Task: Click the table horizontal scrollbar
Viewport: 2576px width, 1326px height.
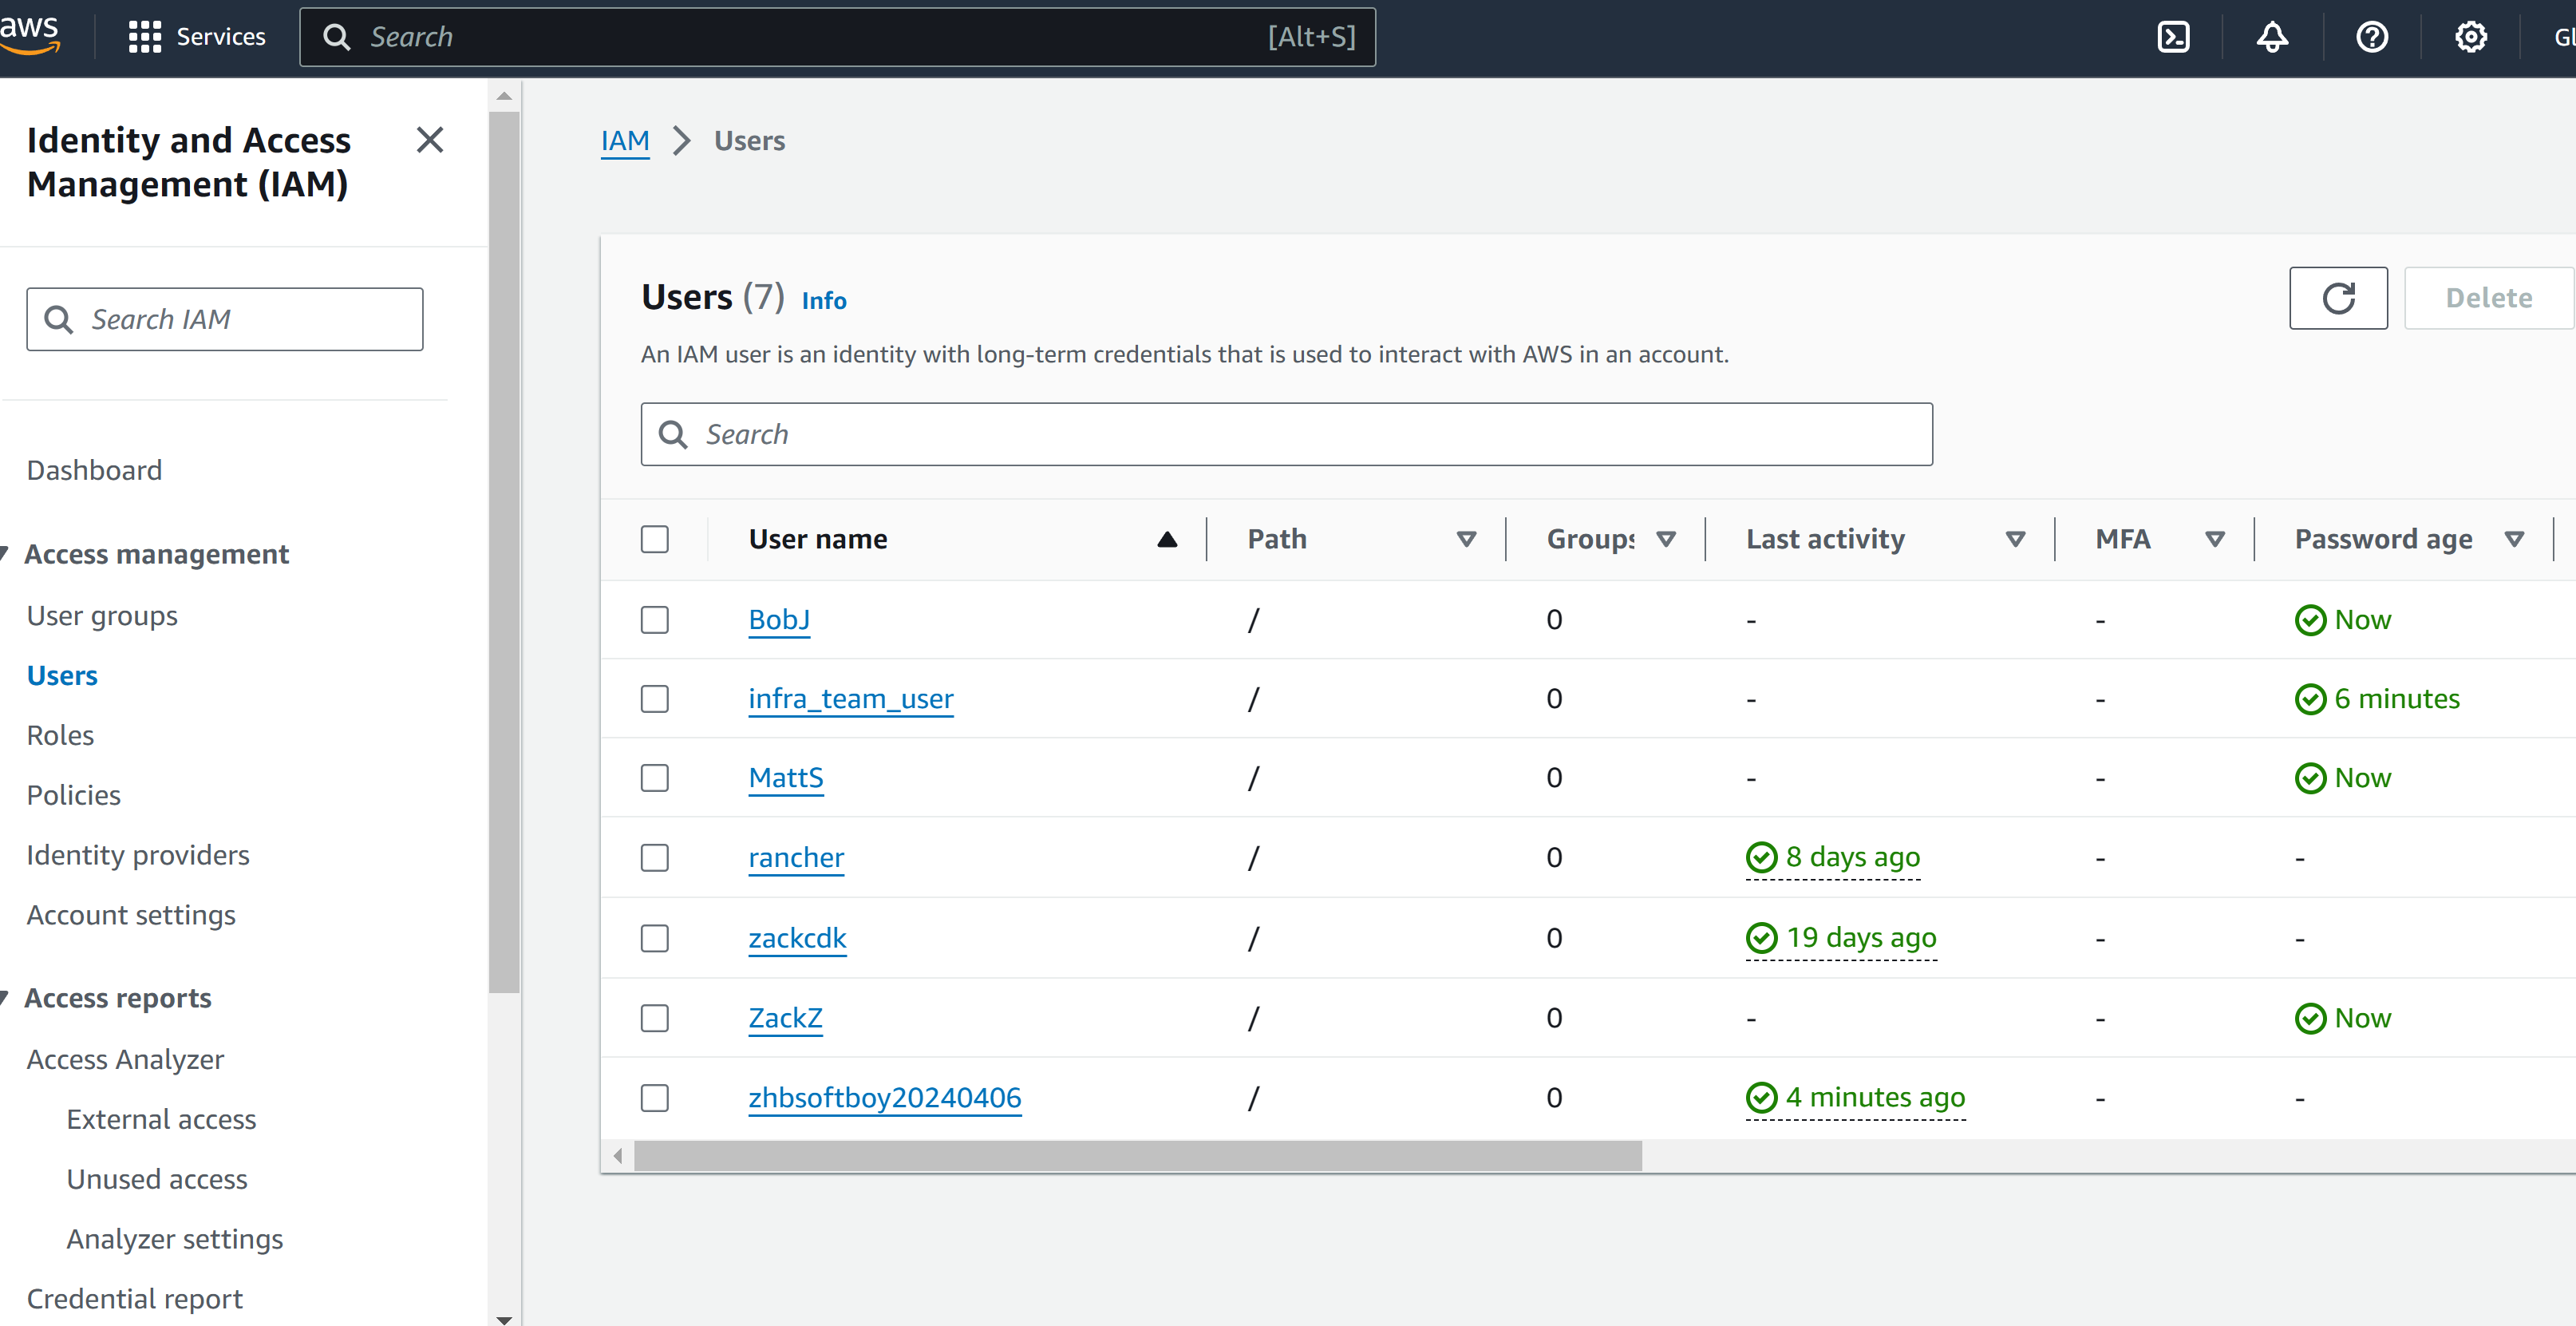Action: pos(1137,1156)
